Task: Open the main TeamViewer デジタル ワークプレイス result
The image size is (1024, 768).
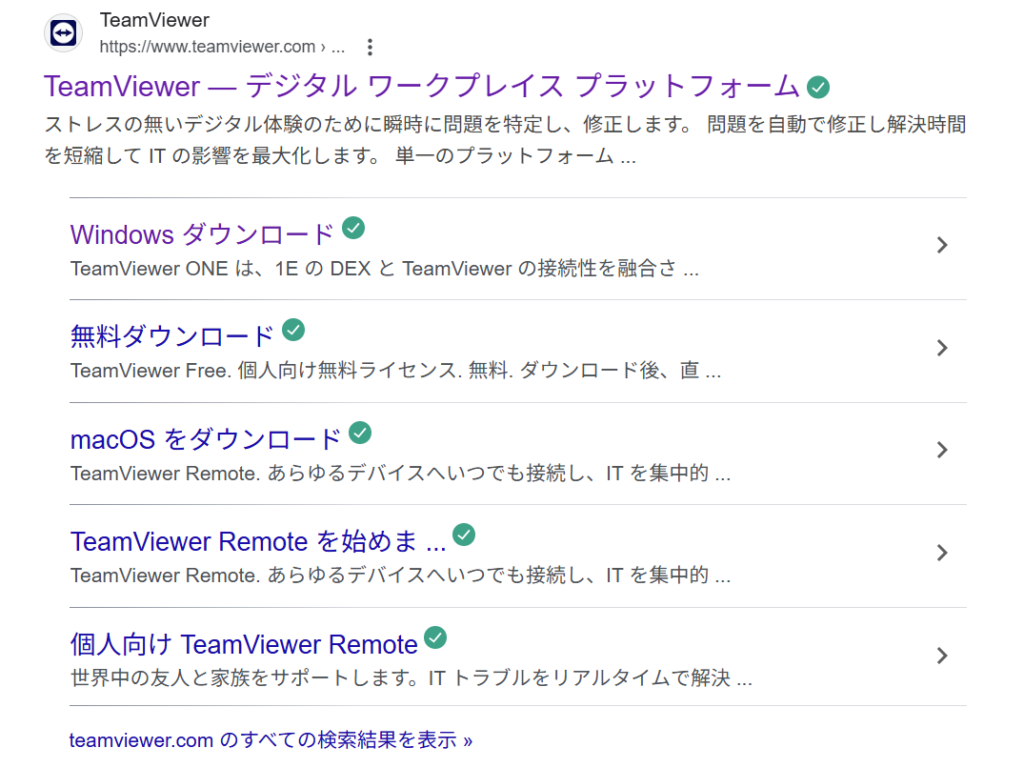Action: tap(422, 87)
